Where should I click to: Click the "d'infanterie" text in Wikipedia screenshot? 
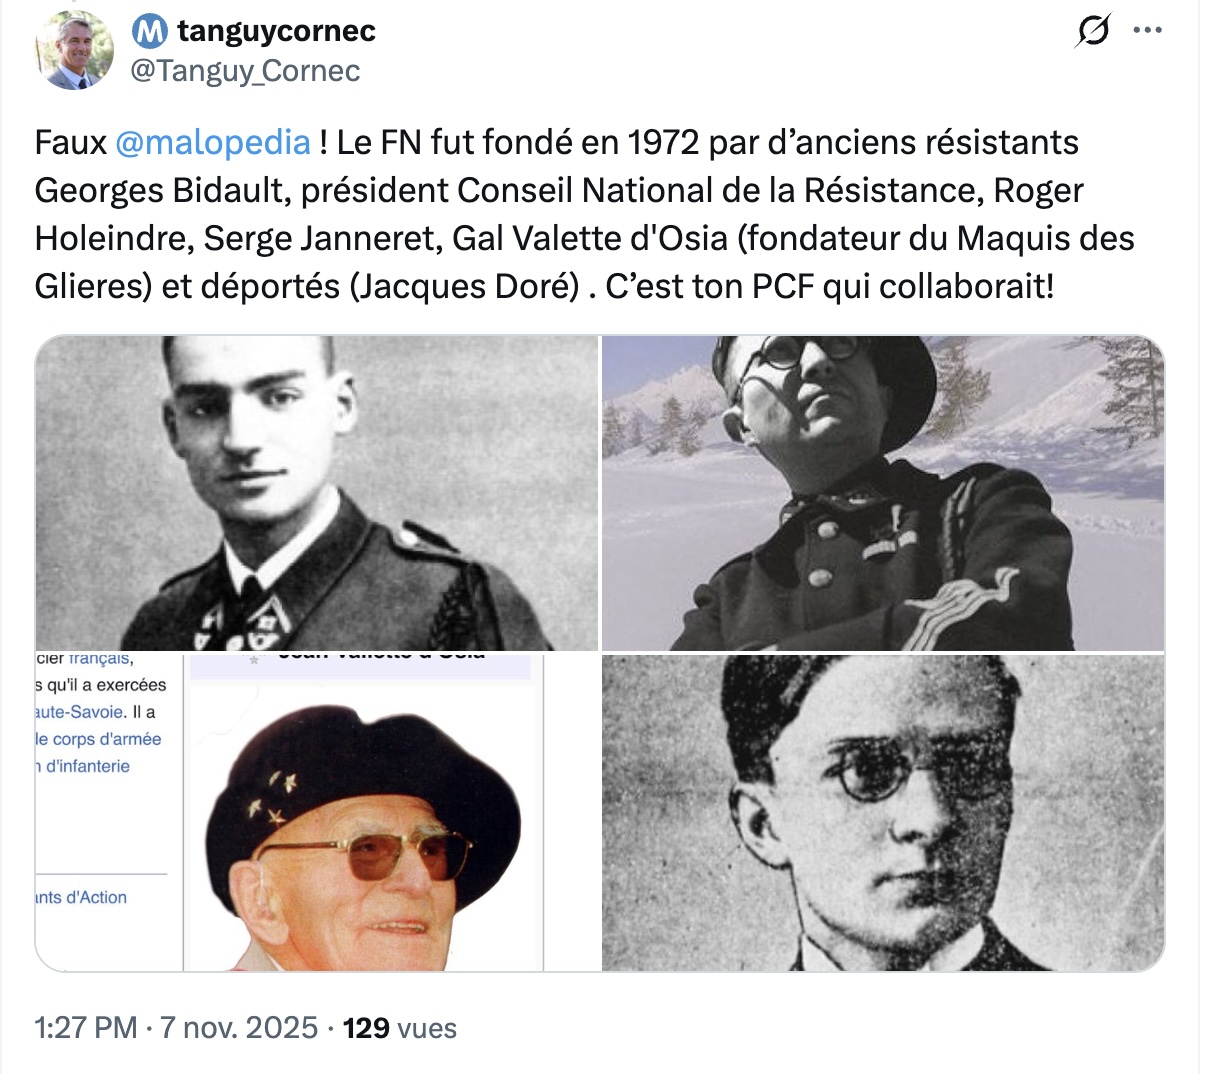[88, 766]
